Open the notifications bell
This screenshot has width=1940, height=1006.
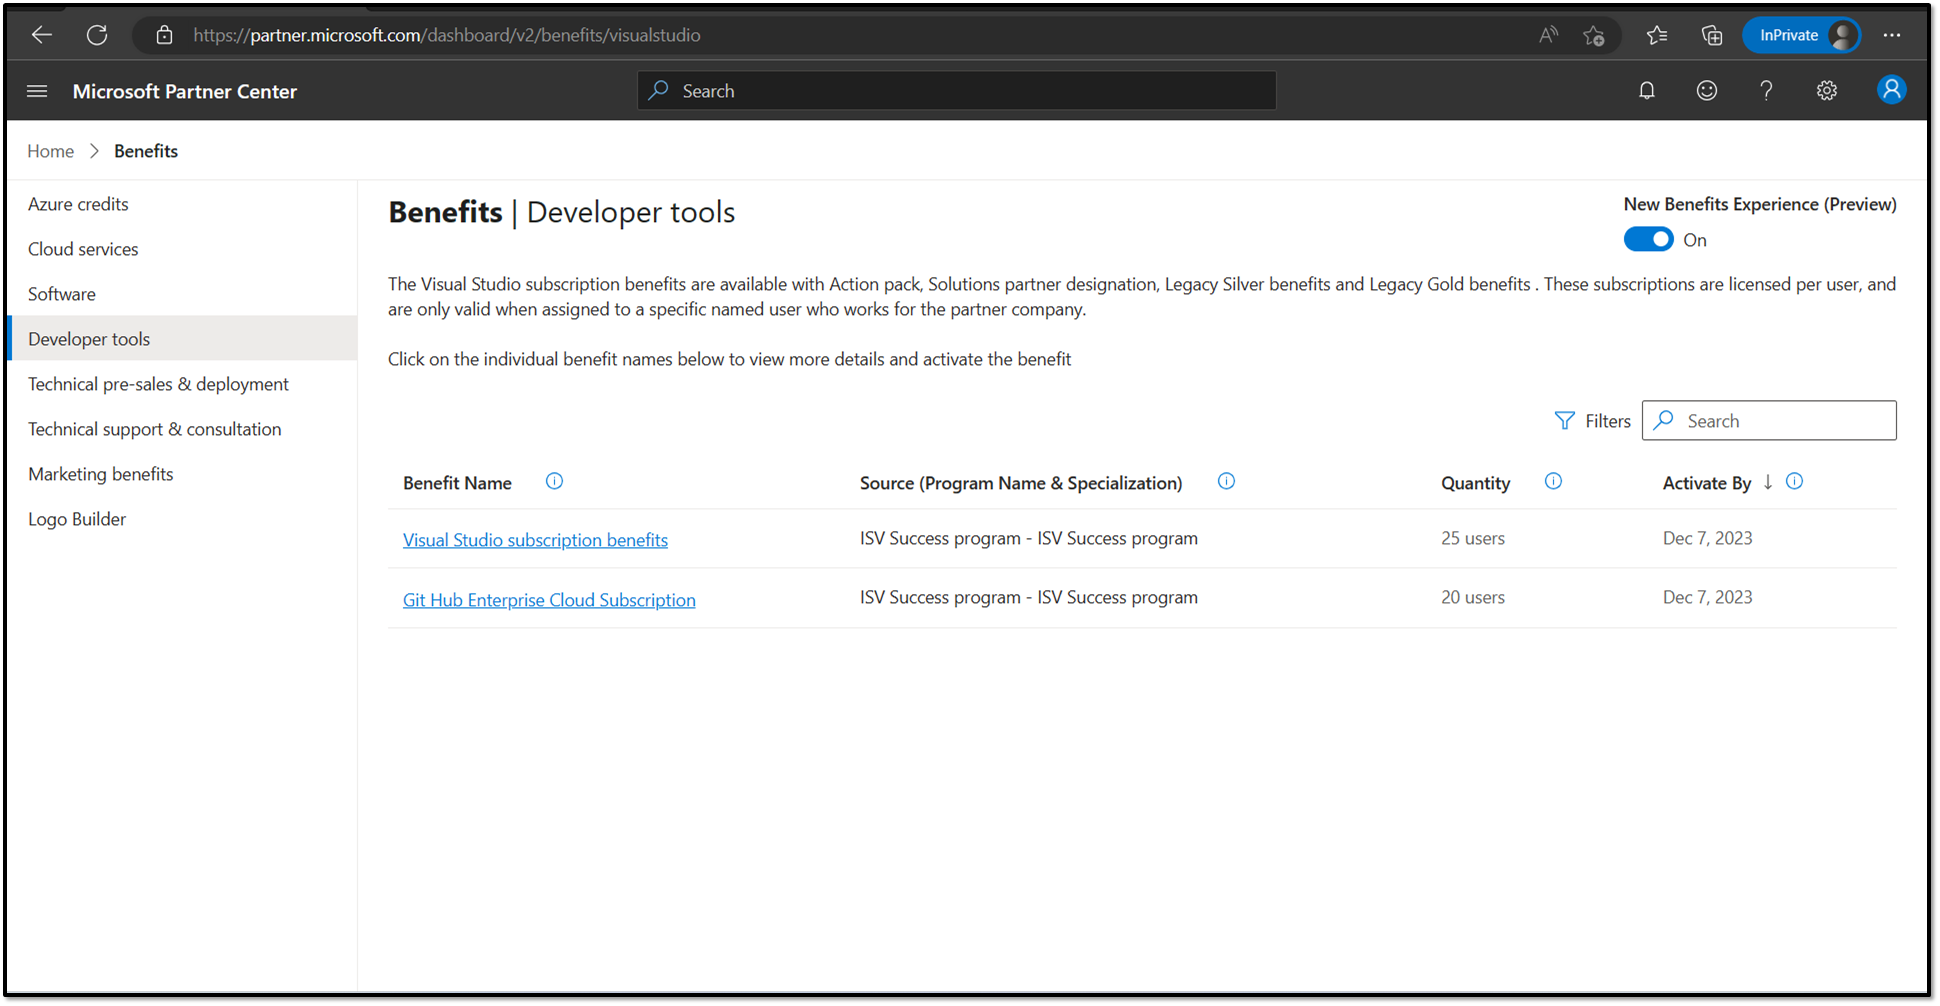[x=1646, y=91]
